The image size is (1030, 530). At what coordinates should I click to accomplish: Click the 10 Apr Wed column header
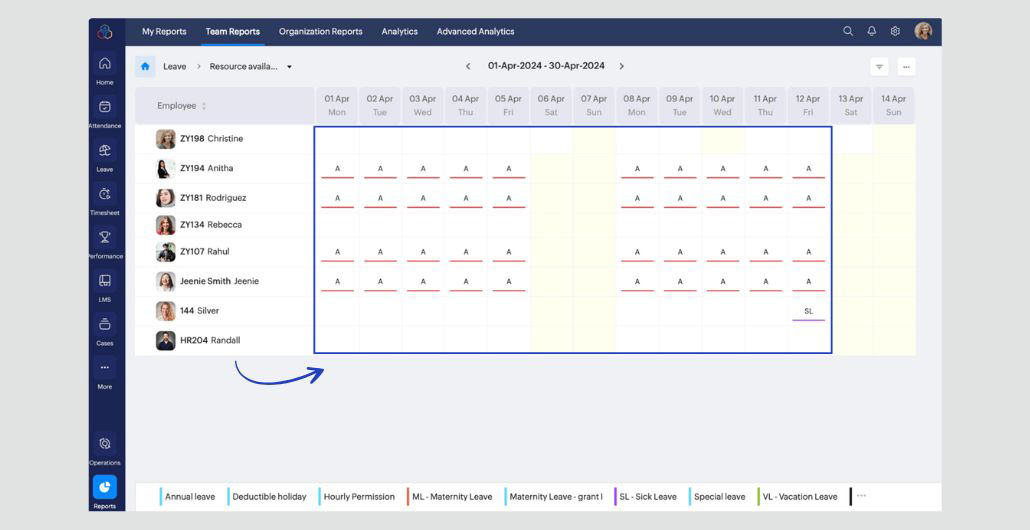[x=722, y=105]
